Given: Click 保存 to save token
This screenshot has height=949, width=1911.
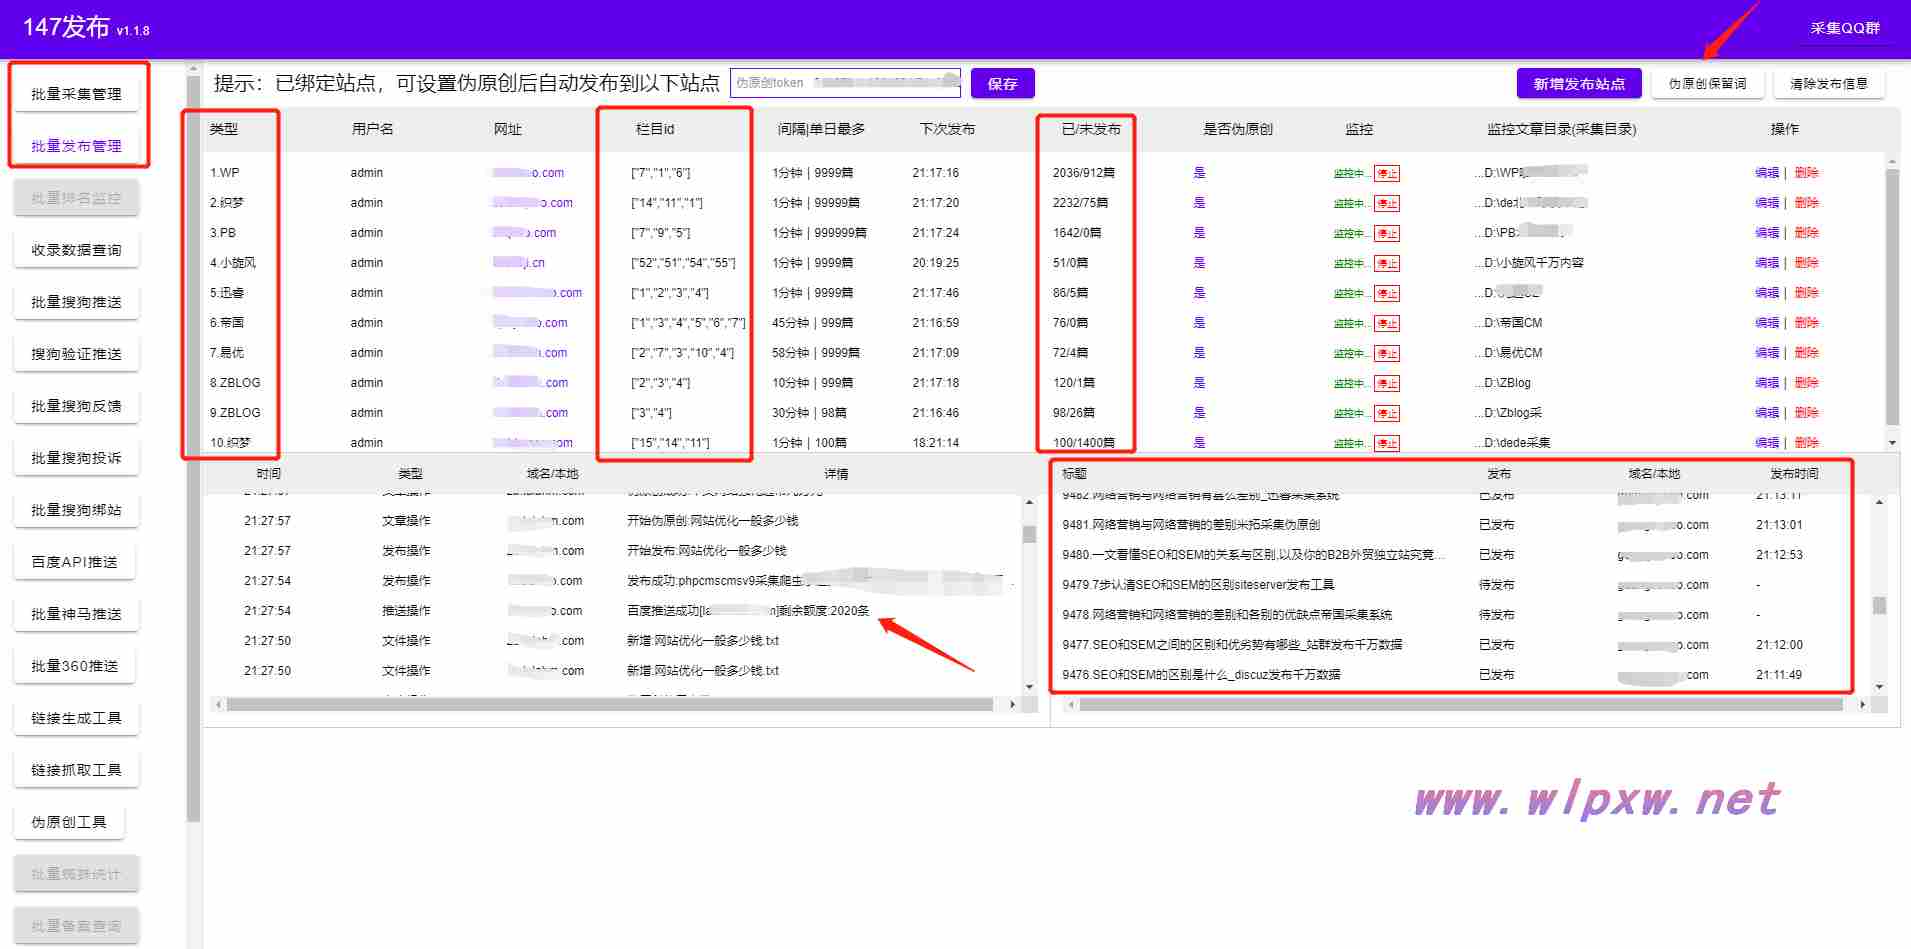Looking at the screenshot, I should (1002, 84).
